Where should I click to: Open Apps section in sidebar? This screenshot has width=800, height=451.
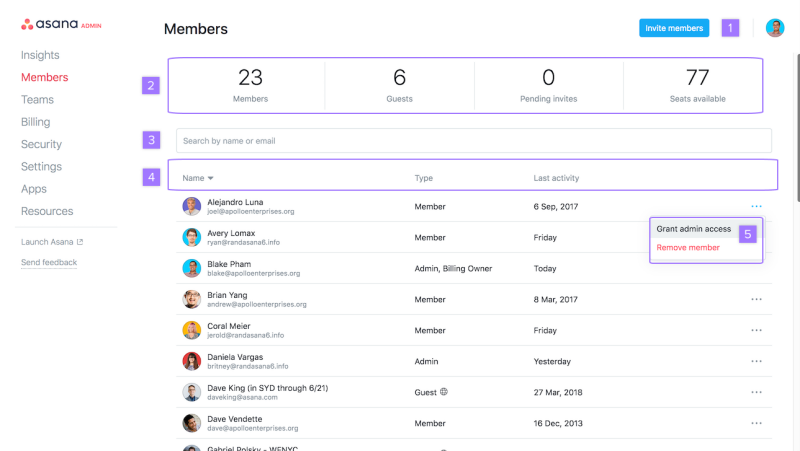tap(34, 189)
